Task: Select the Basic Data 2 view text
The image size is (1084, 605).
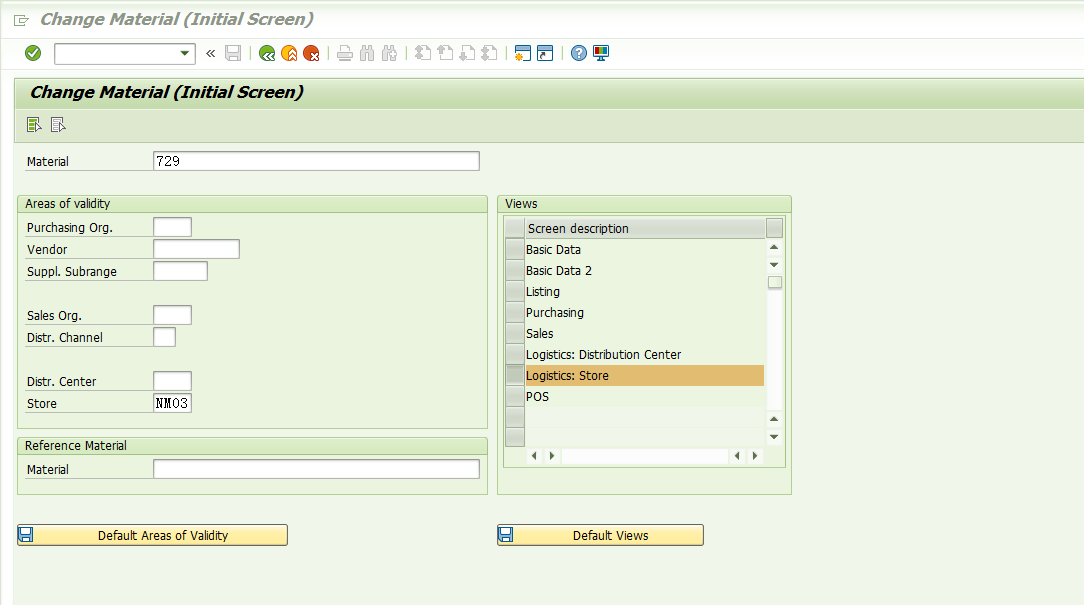Action: [559, 270]
